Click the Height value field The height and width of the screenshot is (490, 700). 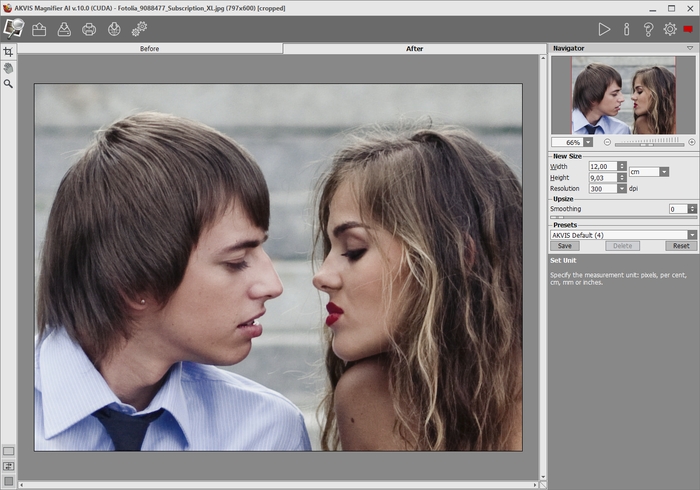tap(603, 178)
